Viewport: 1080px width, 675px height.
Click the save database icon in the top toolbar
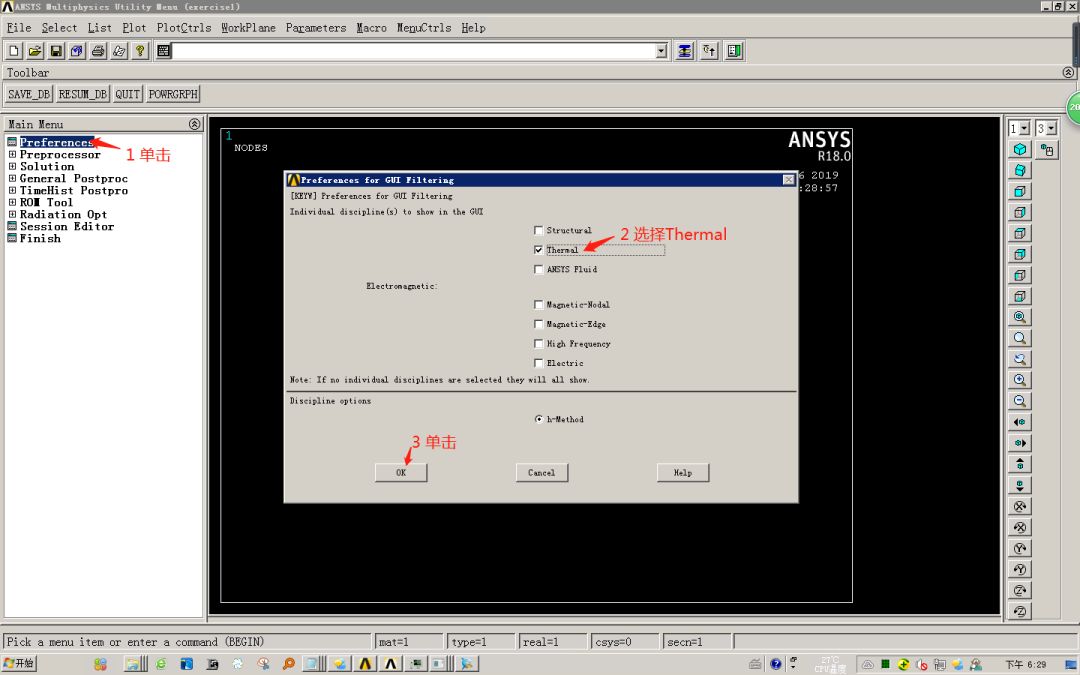click(54, 50)
